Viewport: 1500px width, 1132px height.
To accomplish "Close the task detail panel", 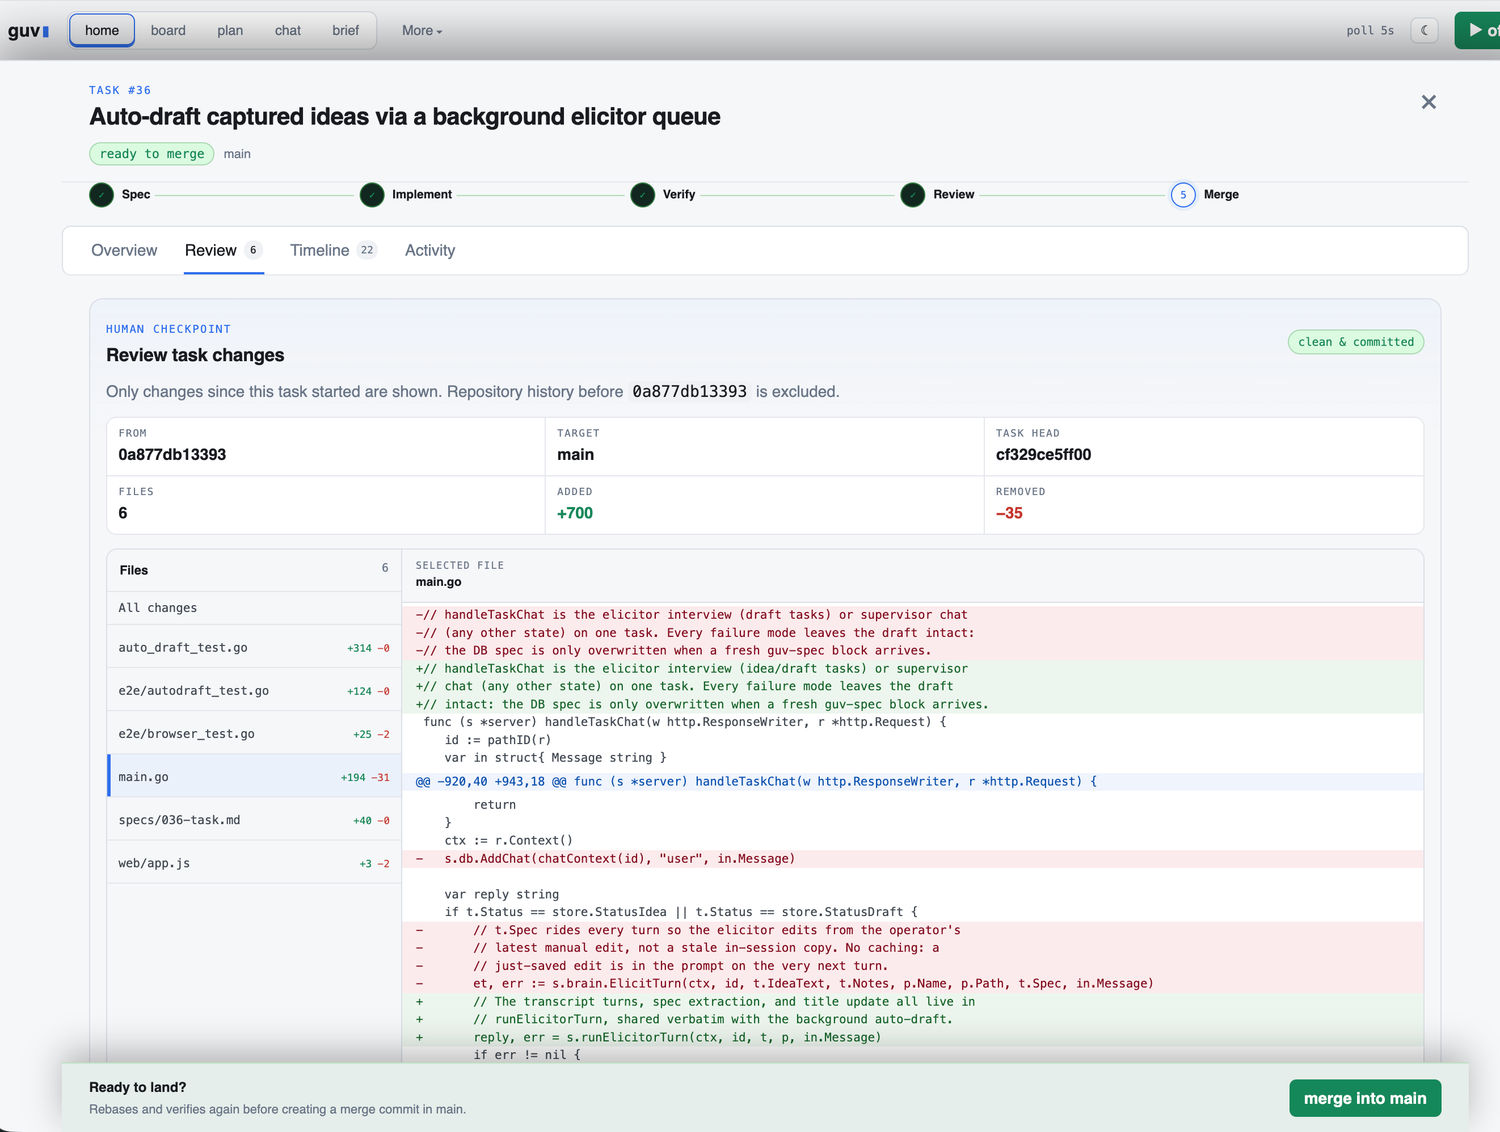I will tap(1429, 102).
